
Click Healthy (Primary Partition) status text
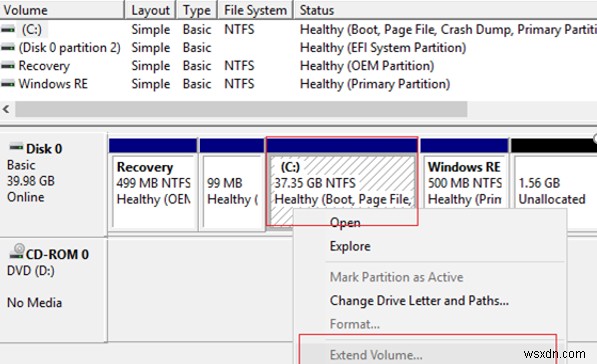point(375,84)
